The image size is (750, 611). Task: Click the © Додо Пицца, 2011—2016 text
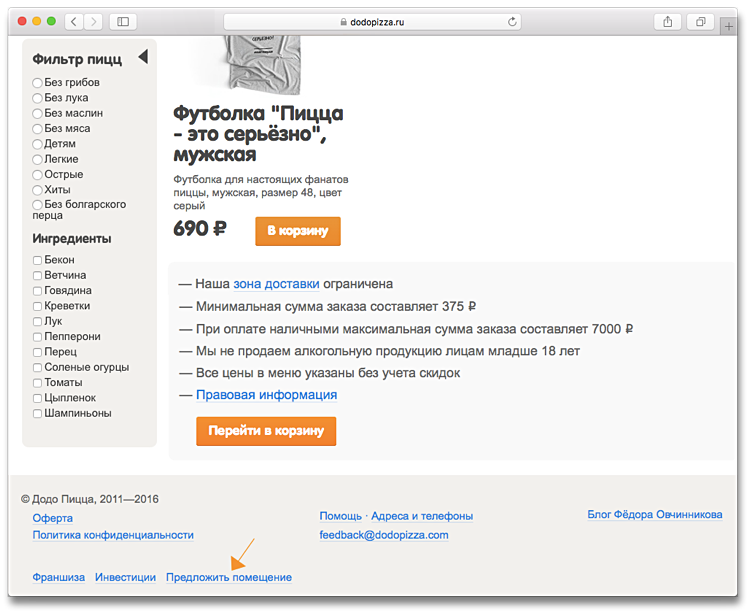90,499
